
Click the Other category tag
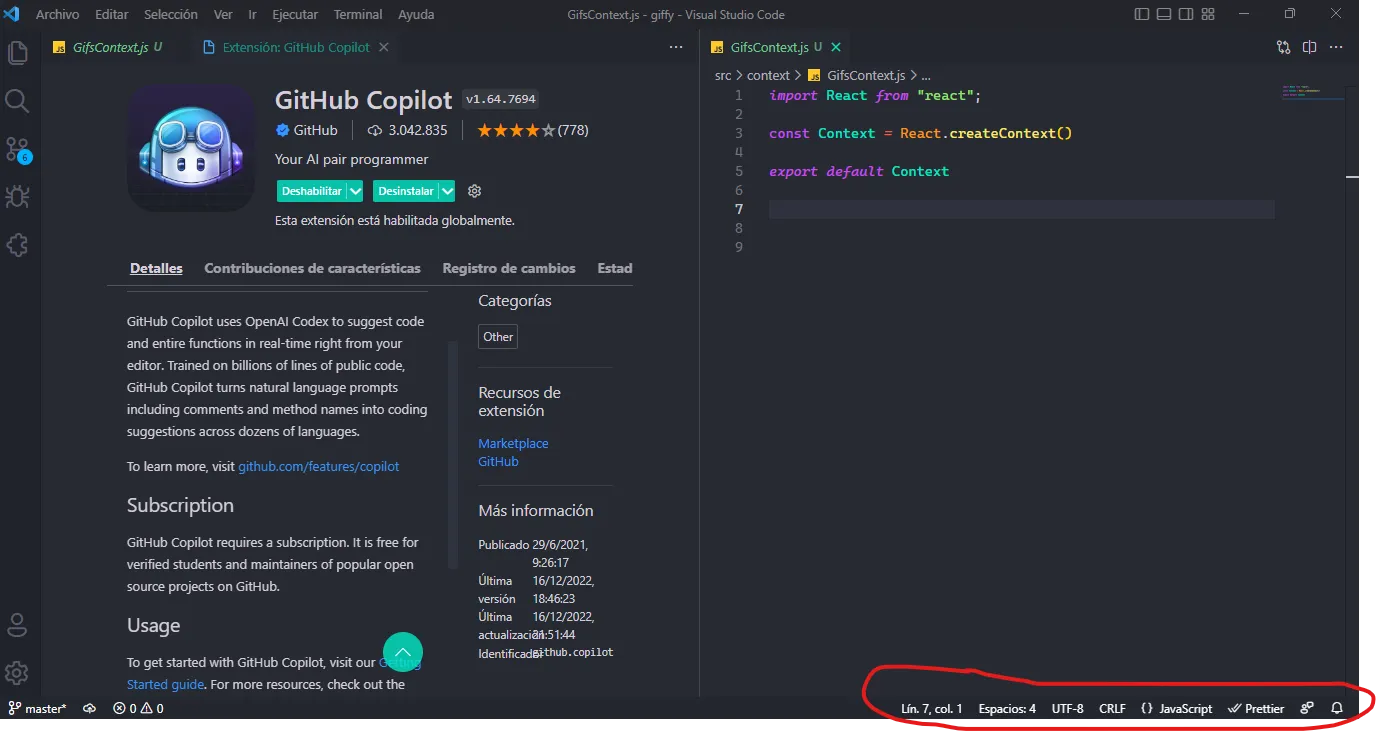(x=498, y=337)
